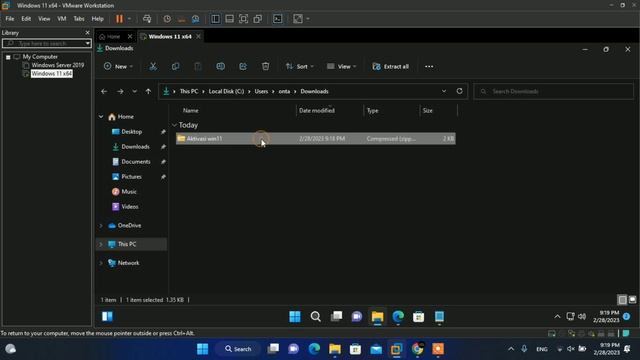Click Users in the address breadcrumb

[x=261, y=91]
